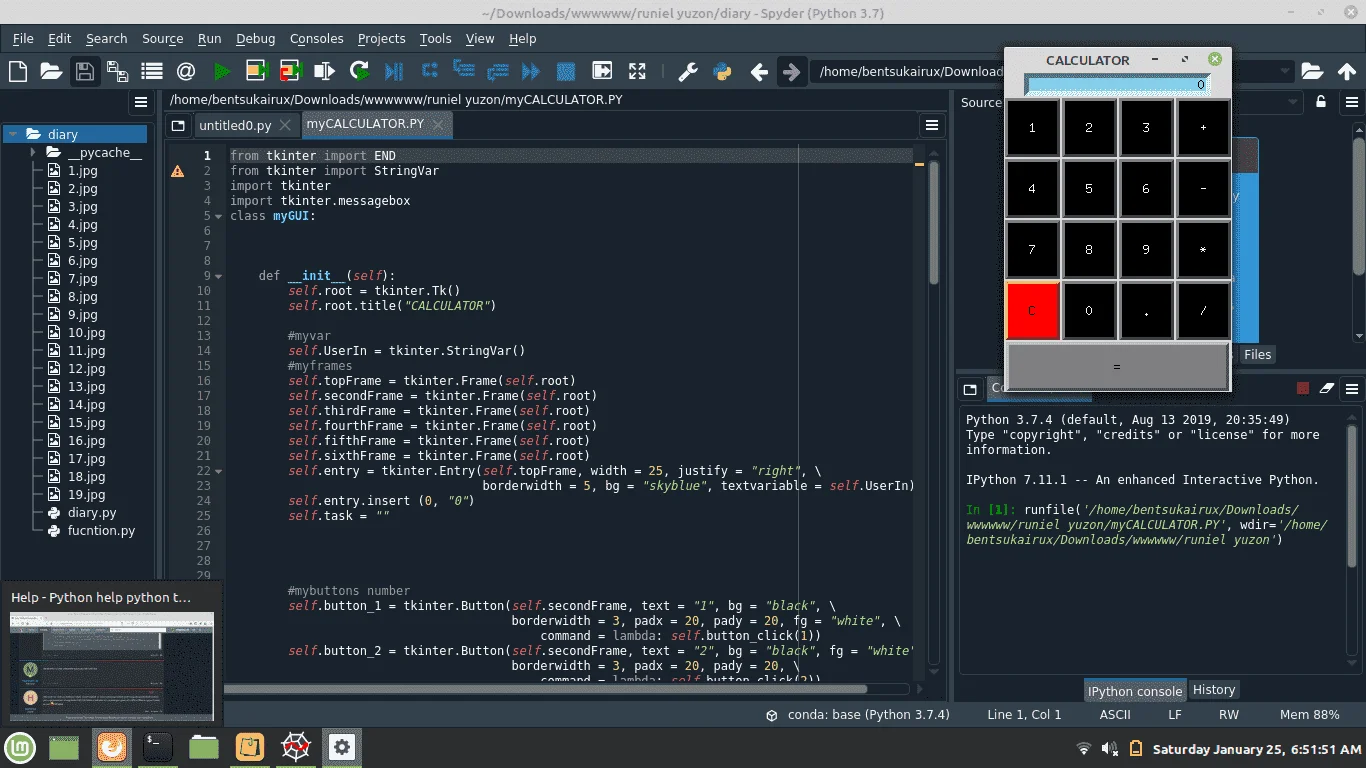Open the file list icon in the toolbar
This screenshot has width=1366, height=768.
(x=152, y=71)
